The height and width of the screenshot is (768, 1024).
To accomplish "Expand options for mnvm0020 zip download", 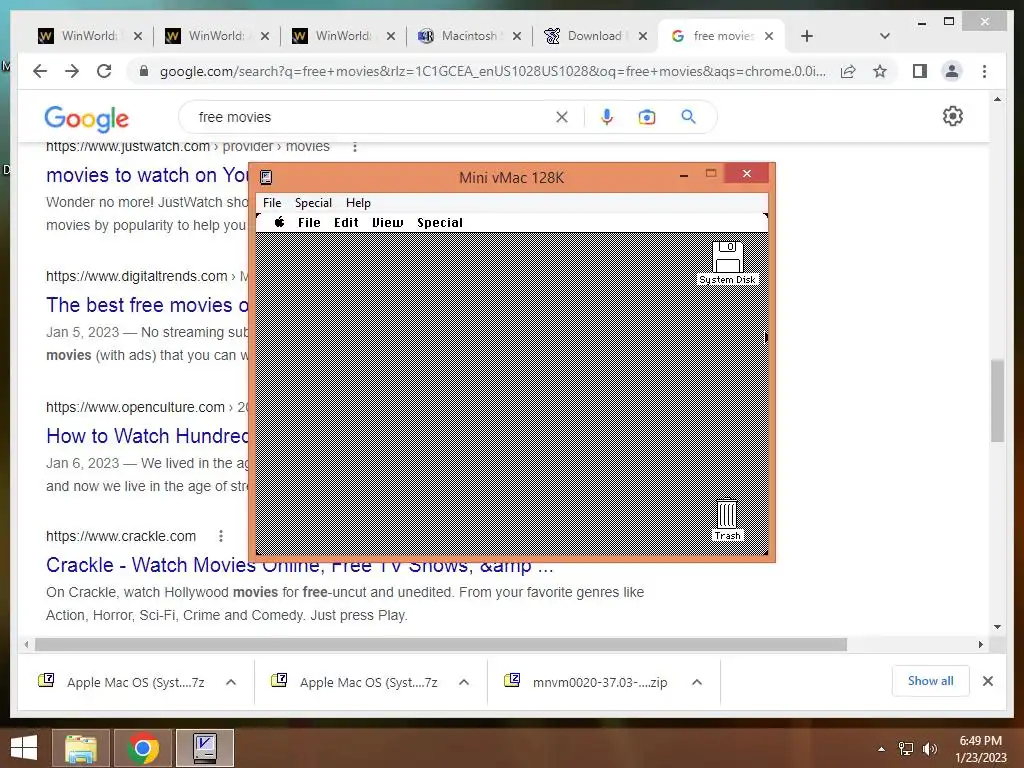I will (697, 682).
